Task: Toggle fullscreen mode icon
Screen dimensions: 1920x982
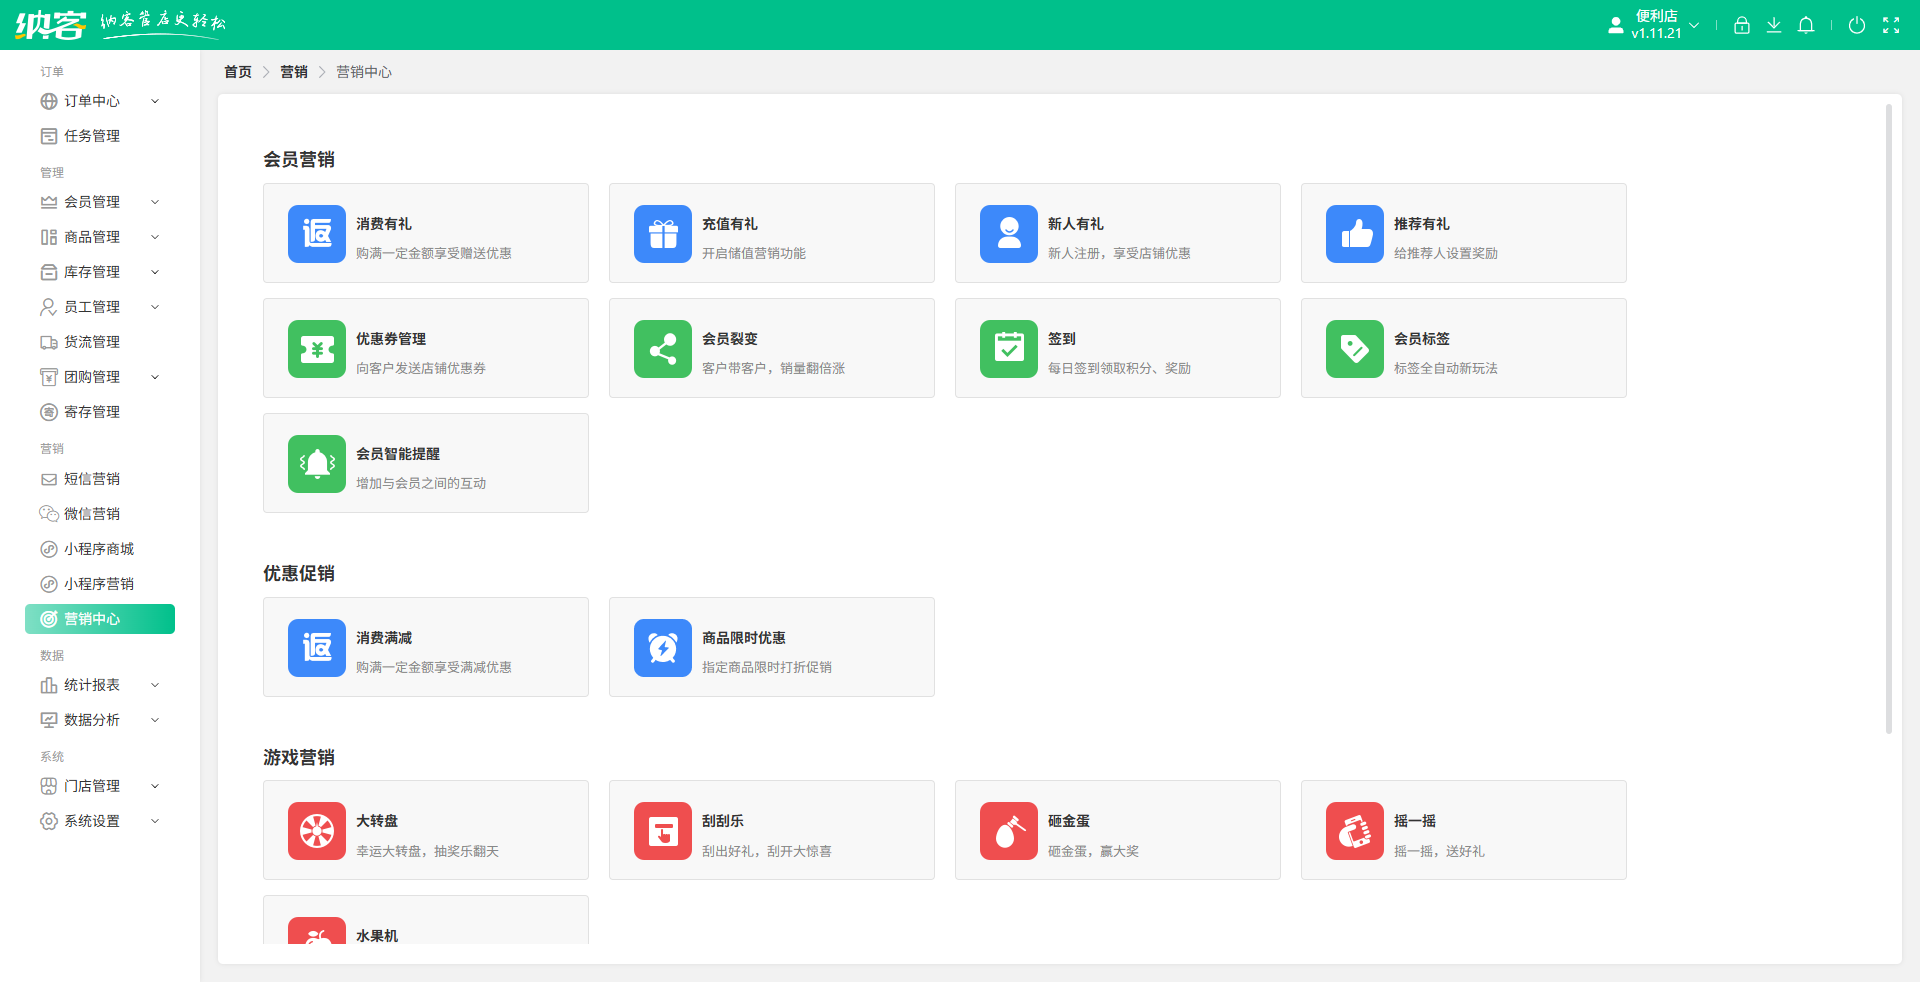Action: click(x=1890, y=26)
